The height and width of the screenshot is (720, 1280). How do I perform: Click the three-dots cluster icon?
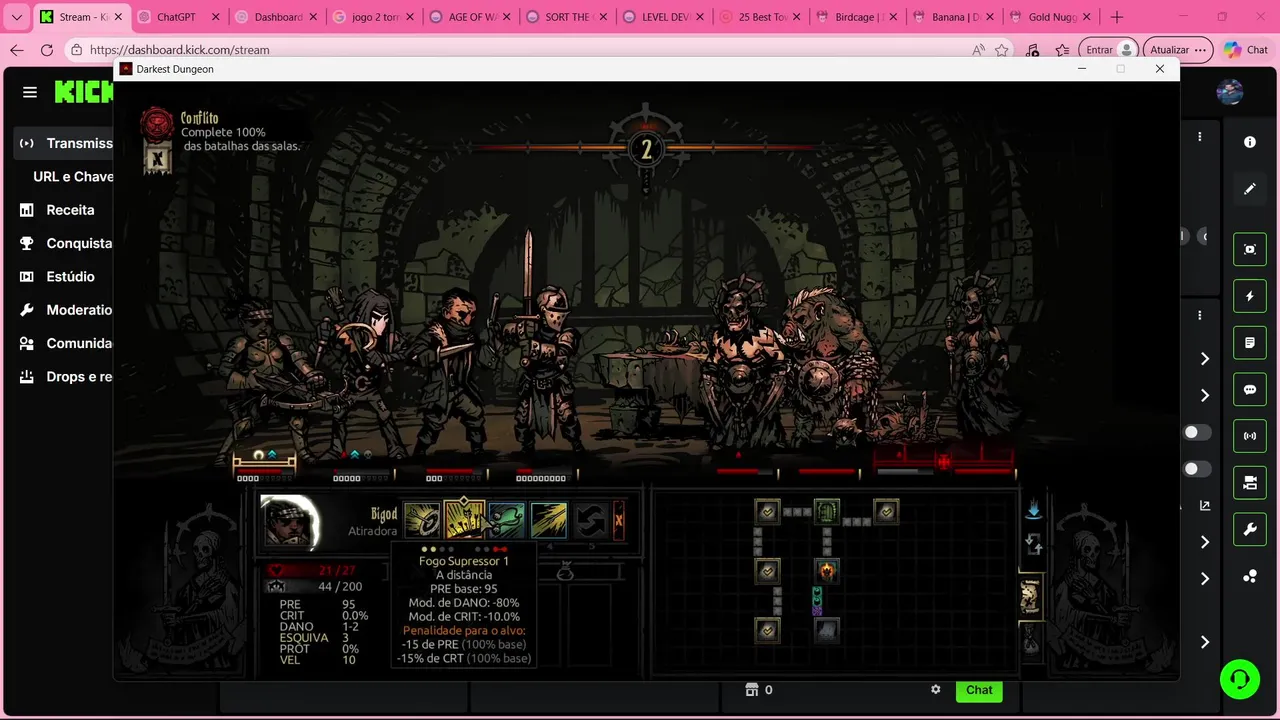1250,577
